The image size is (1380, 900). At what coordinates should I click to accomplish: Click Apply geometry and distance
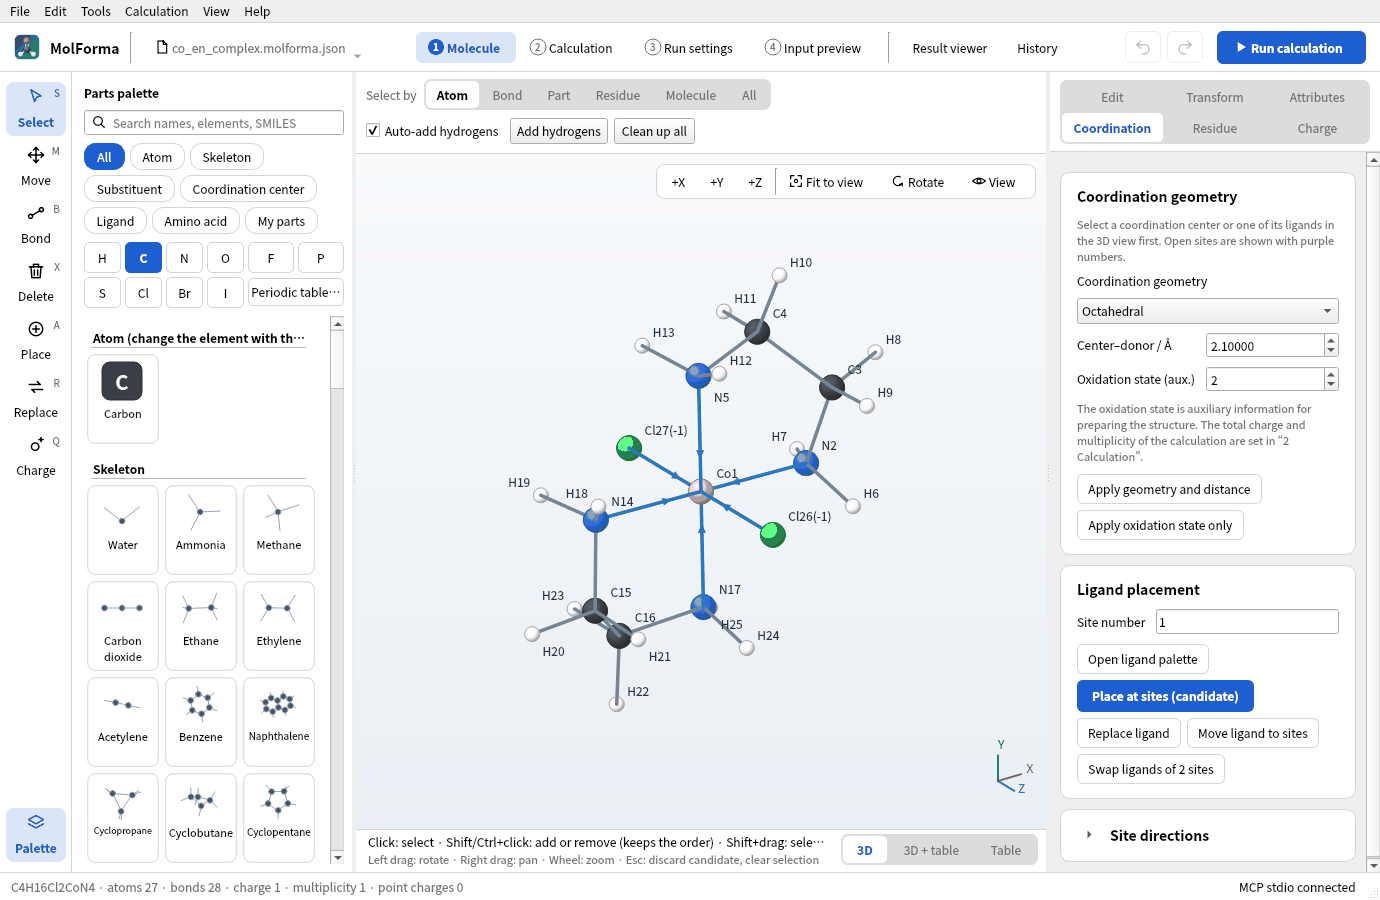[x=1169, y=489]
